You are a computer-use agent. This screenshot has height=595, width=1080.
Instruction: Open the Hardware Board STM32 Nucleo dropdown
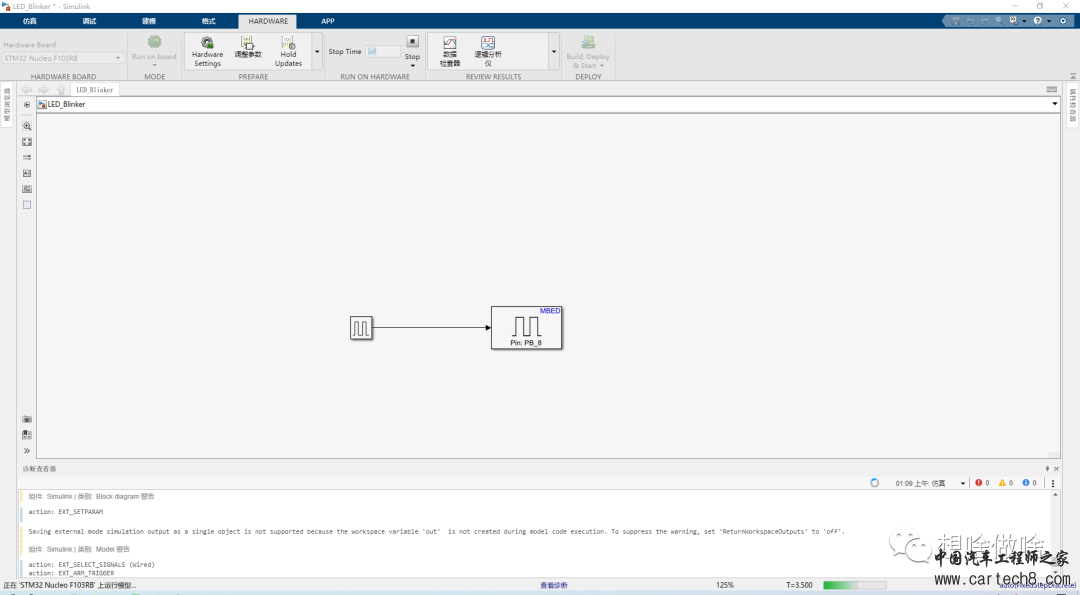click(x=62, y=58)
